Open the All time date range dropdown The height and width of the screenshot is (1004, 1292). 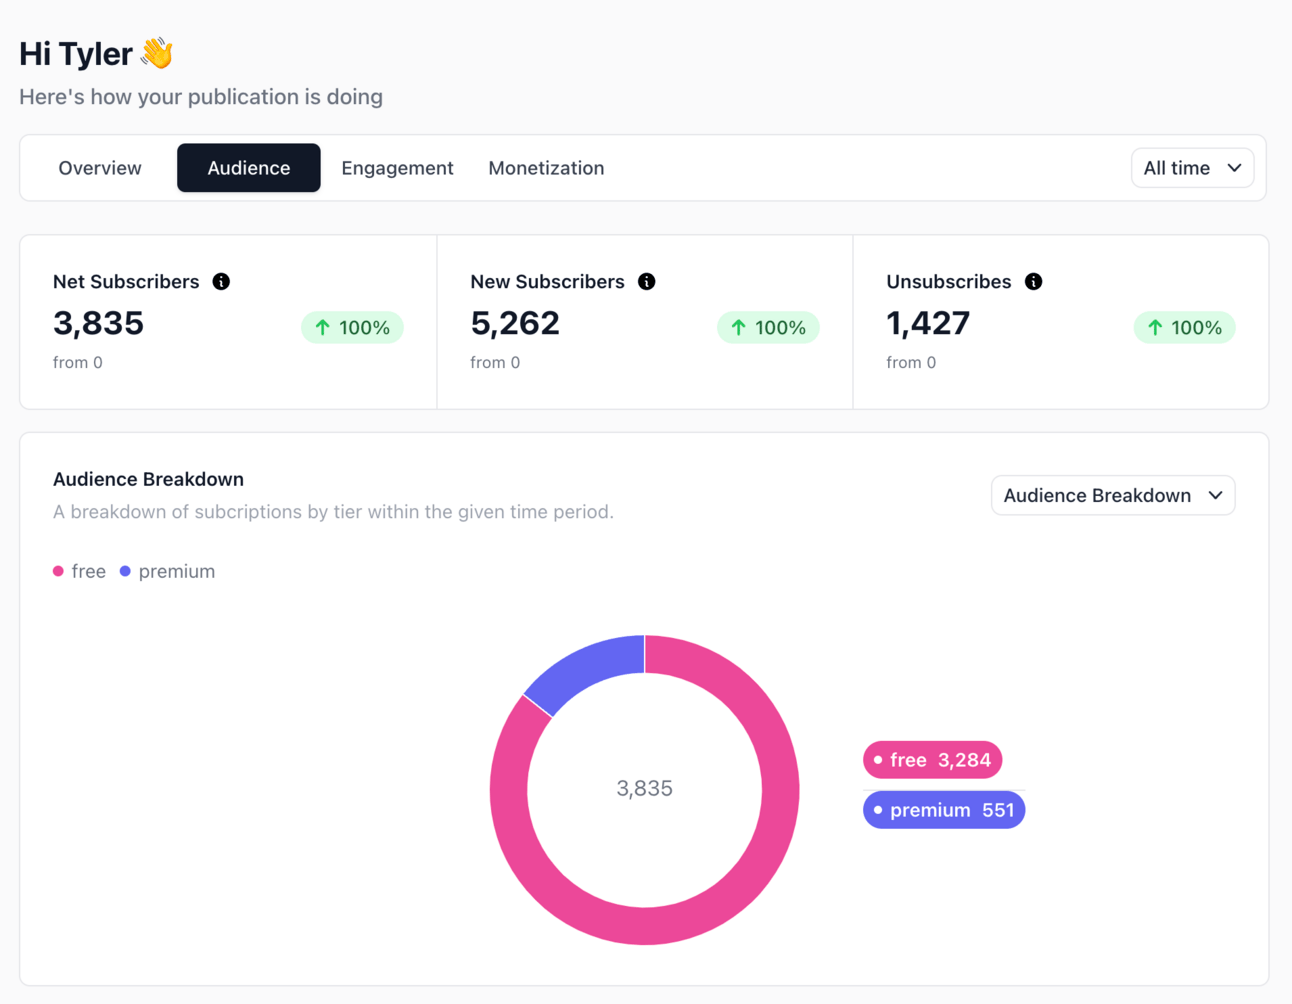click(x=1192, y=168)
